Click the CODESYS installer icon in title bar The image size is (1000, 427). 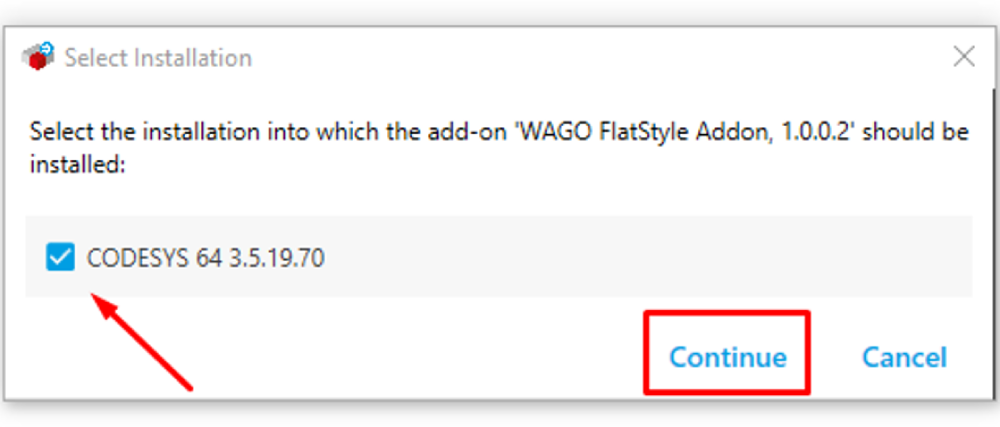click(x=38, y=56)
